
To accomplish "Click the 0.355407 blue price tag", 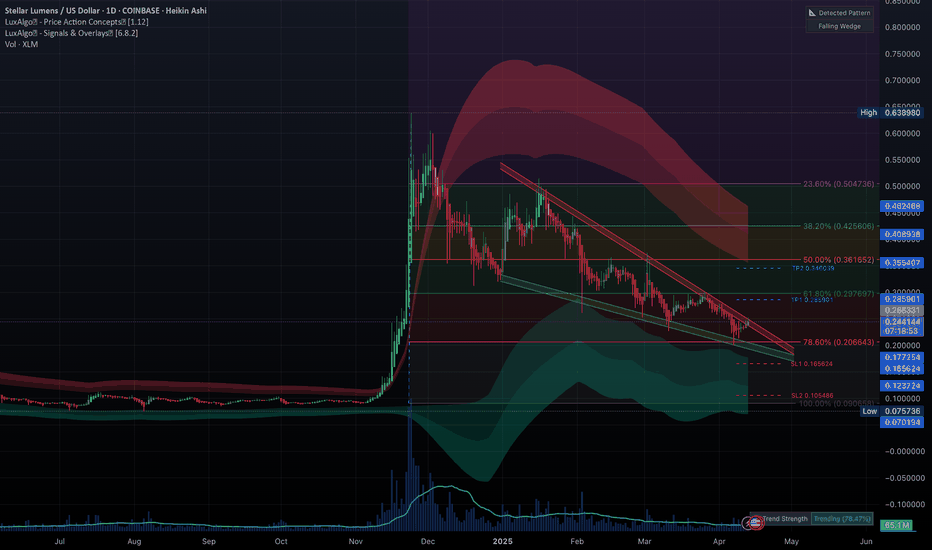I will pyautogui.click(x=902, y=263).
